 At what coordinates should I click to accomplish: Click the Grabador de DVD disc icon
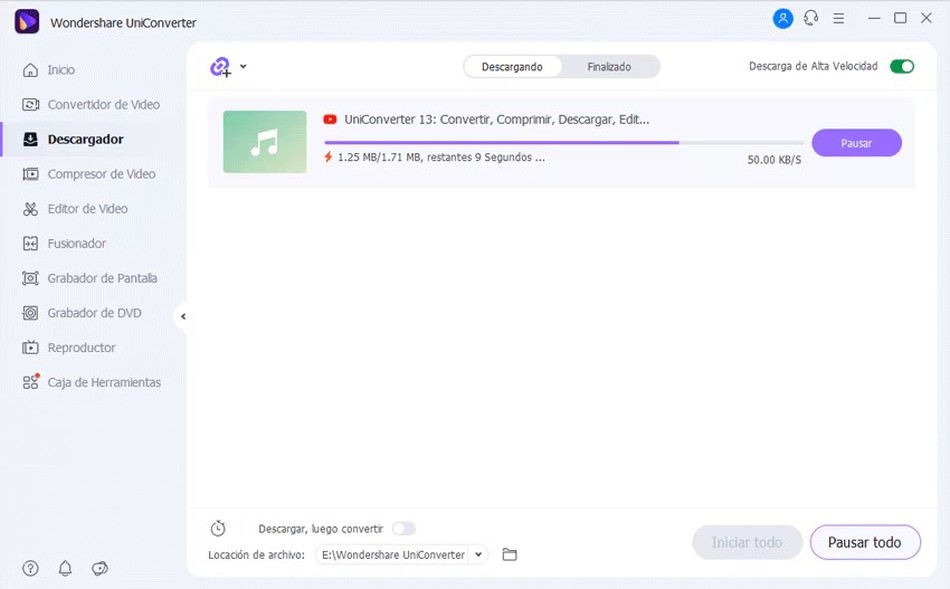click(30, 313)
